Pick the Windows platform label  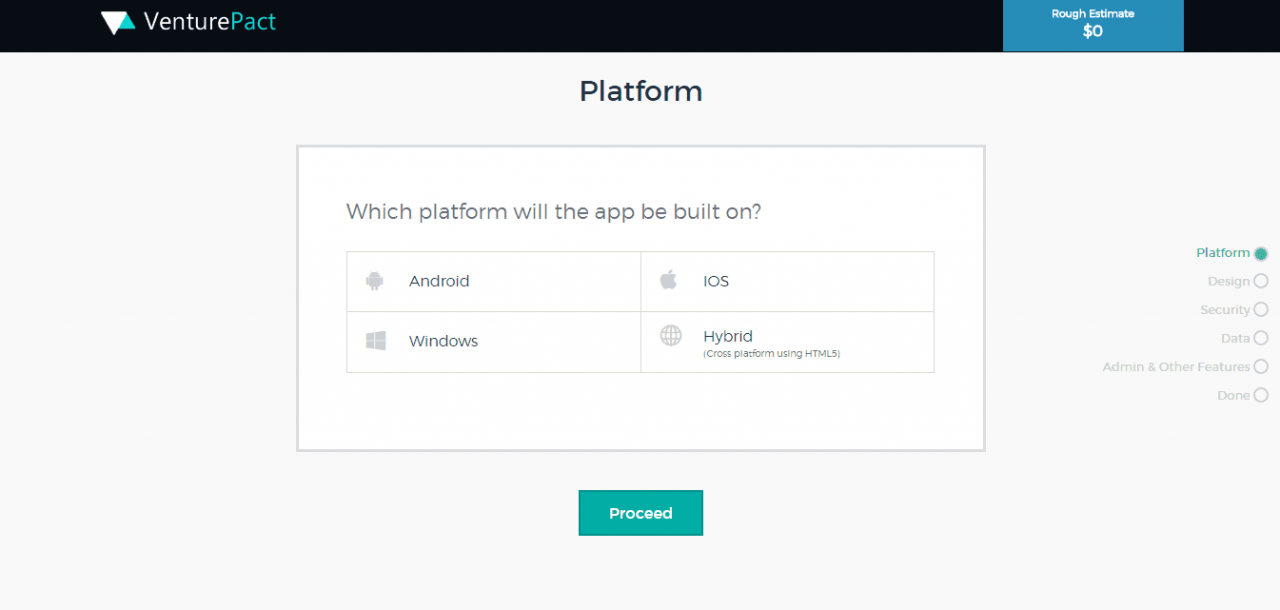pyautogui.click(x=443, y=342)
